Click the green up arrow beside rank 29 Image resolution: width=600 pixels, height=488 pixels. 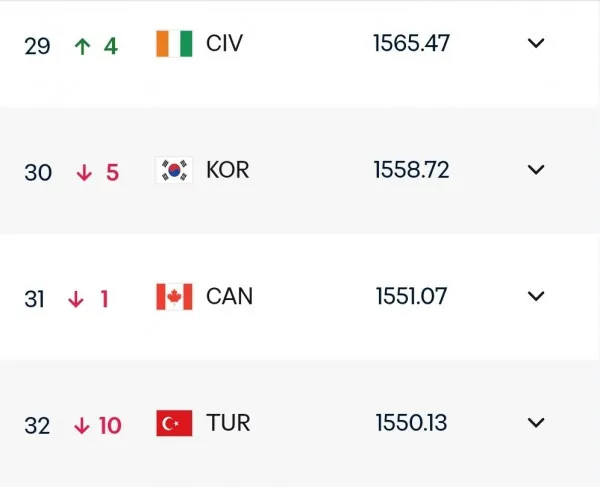point(82,46)
